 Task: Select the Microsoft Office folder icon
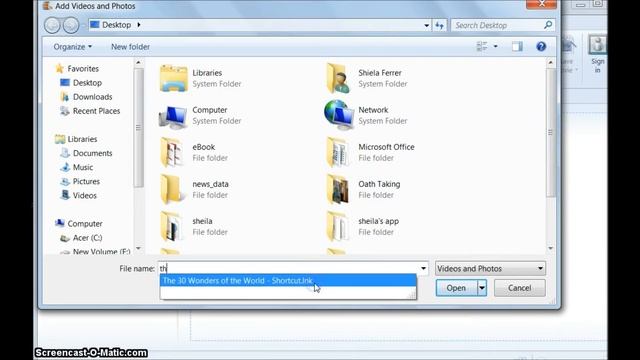tap(338, 152)
